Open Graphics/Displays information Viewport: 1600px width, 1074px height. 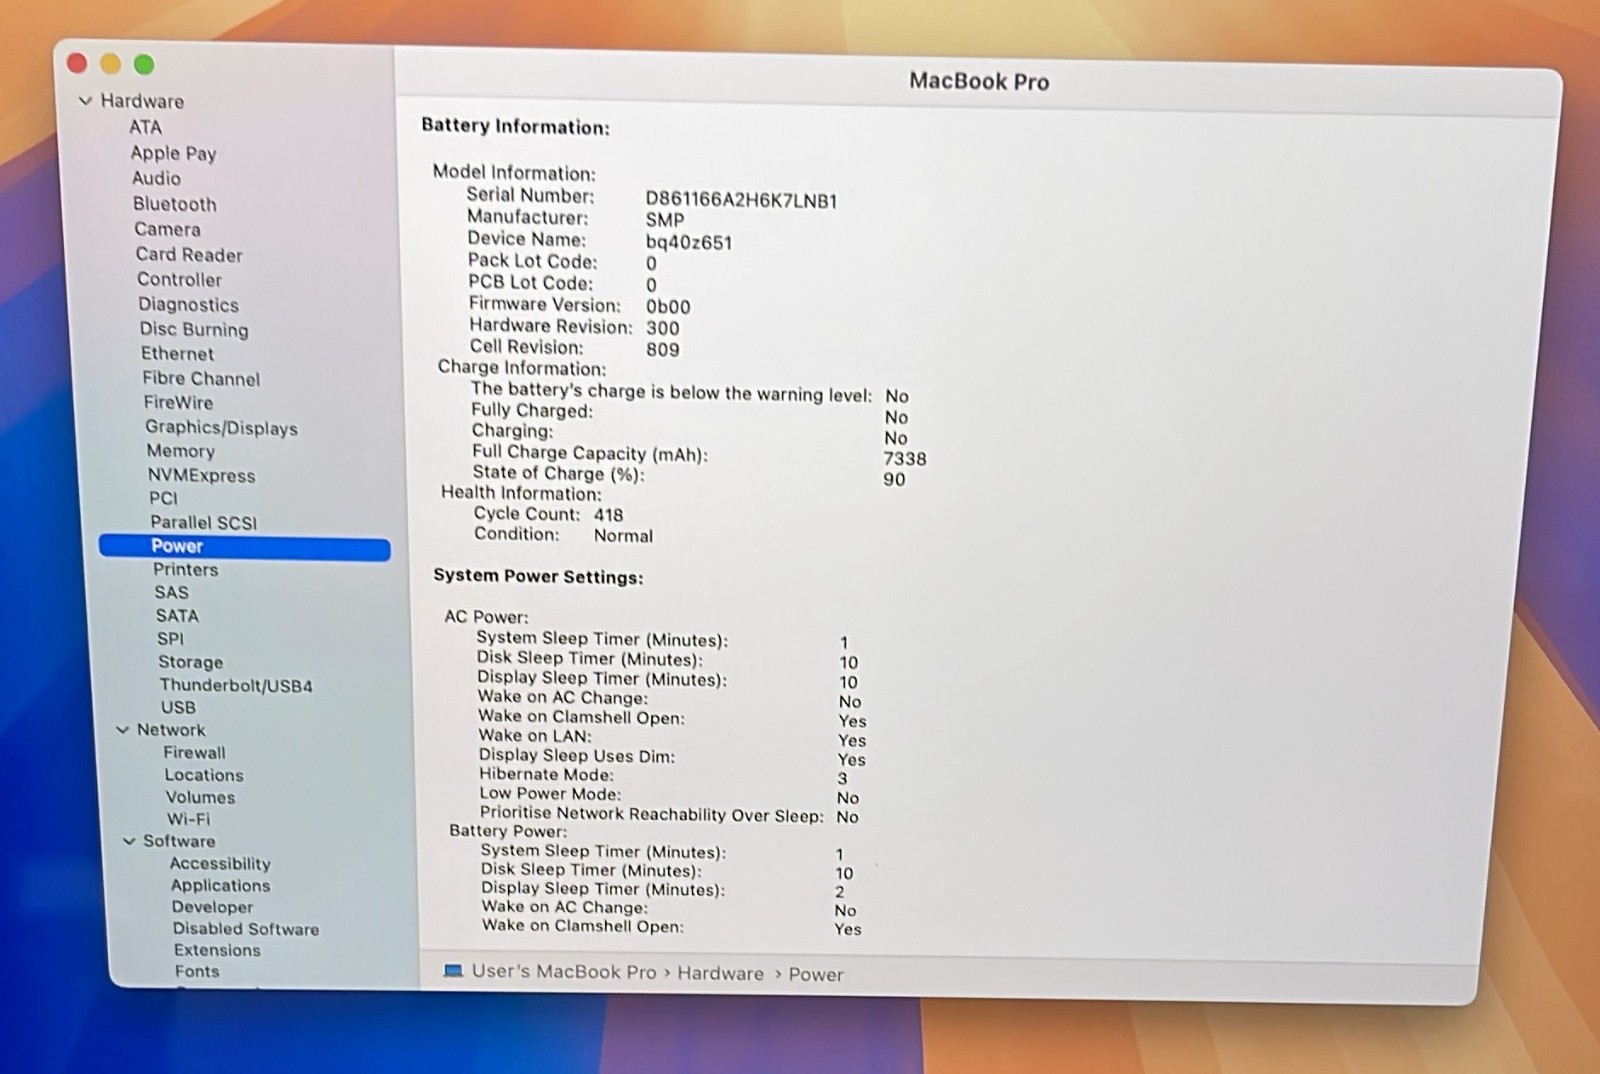click(222, 428)
